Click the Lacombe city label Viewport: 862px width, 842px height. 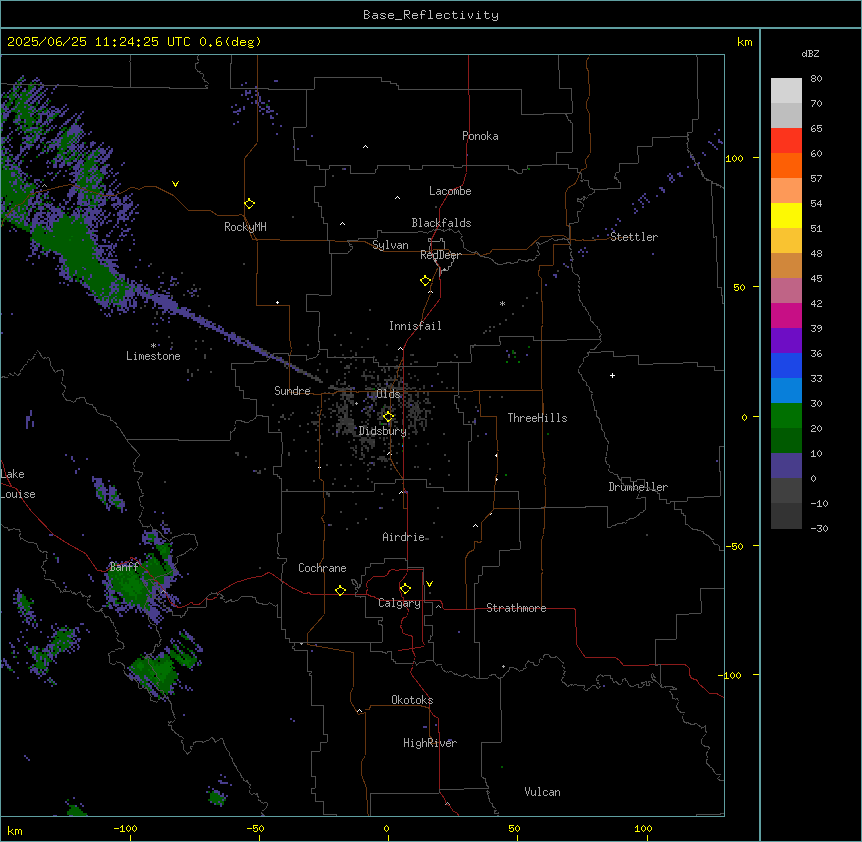[x=450, y=191]
